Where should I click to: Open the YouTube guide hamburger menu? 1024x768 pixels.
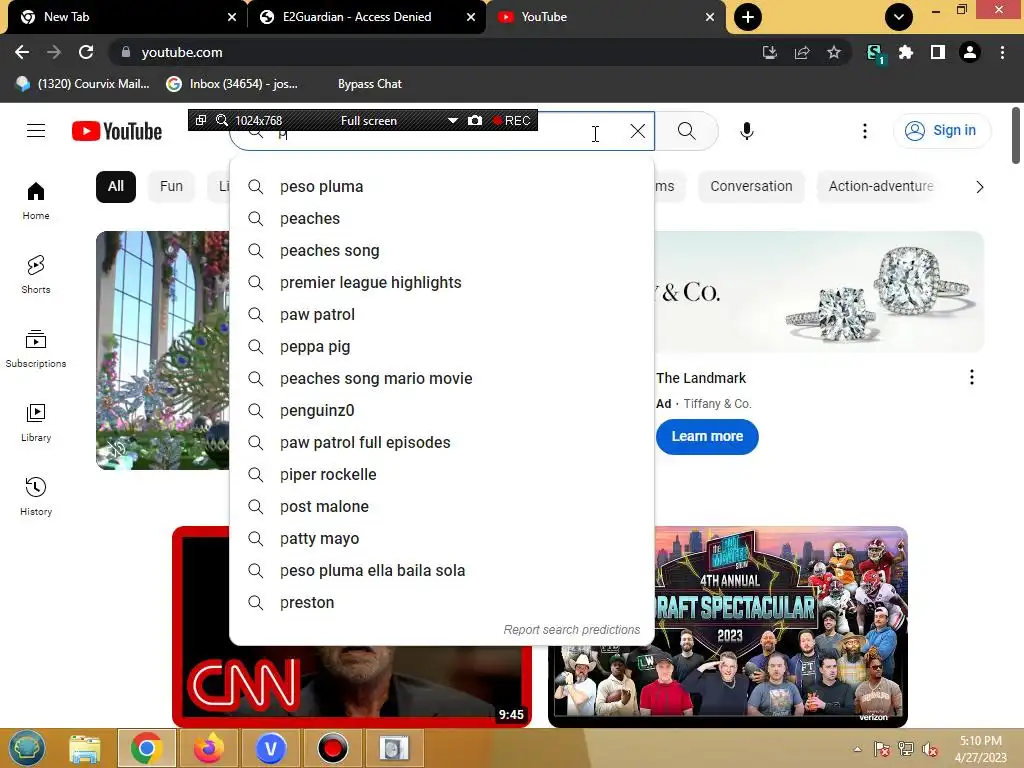36,131
